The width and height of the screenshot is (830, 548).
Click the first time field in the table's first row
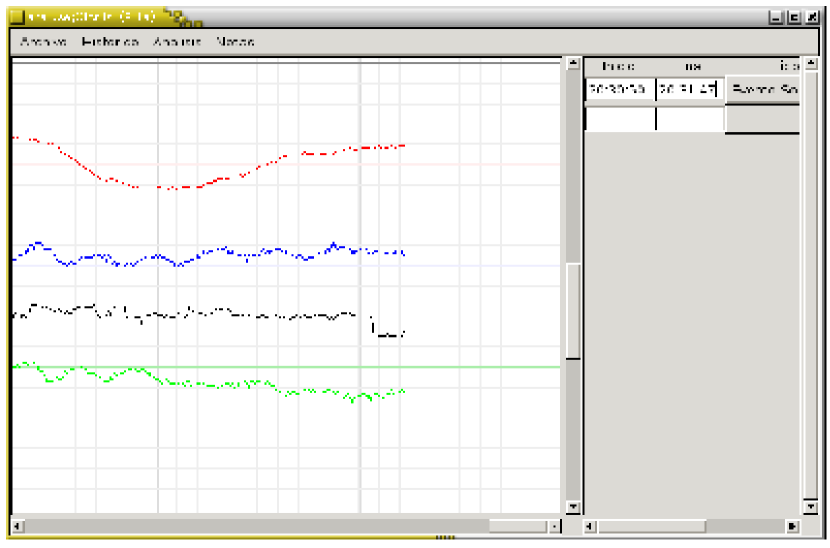(620, 89)
